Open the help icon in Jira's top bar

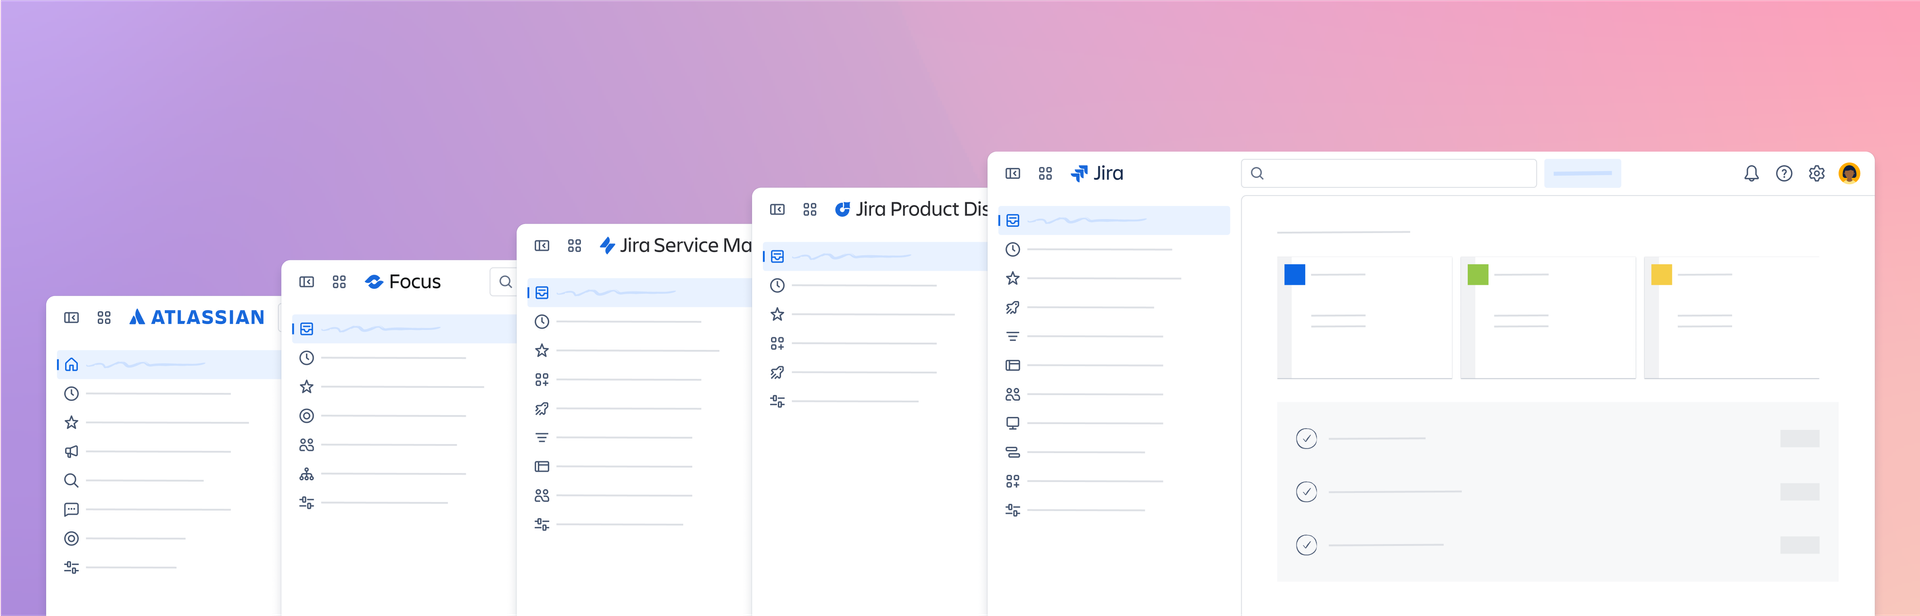point(1784,174)
